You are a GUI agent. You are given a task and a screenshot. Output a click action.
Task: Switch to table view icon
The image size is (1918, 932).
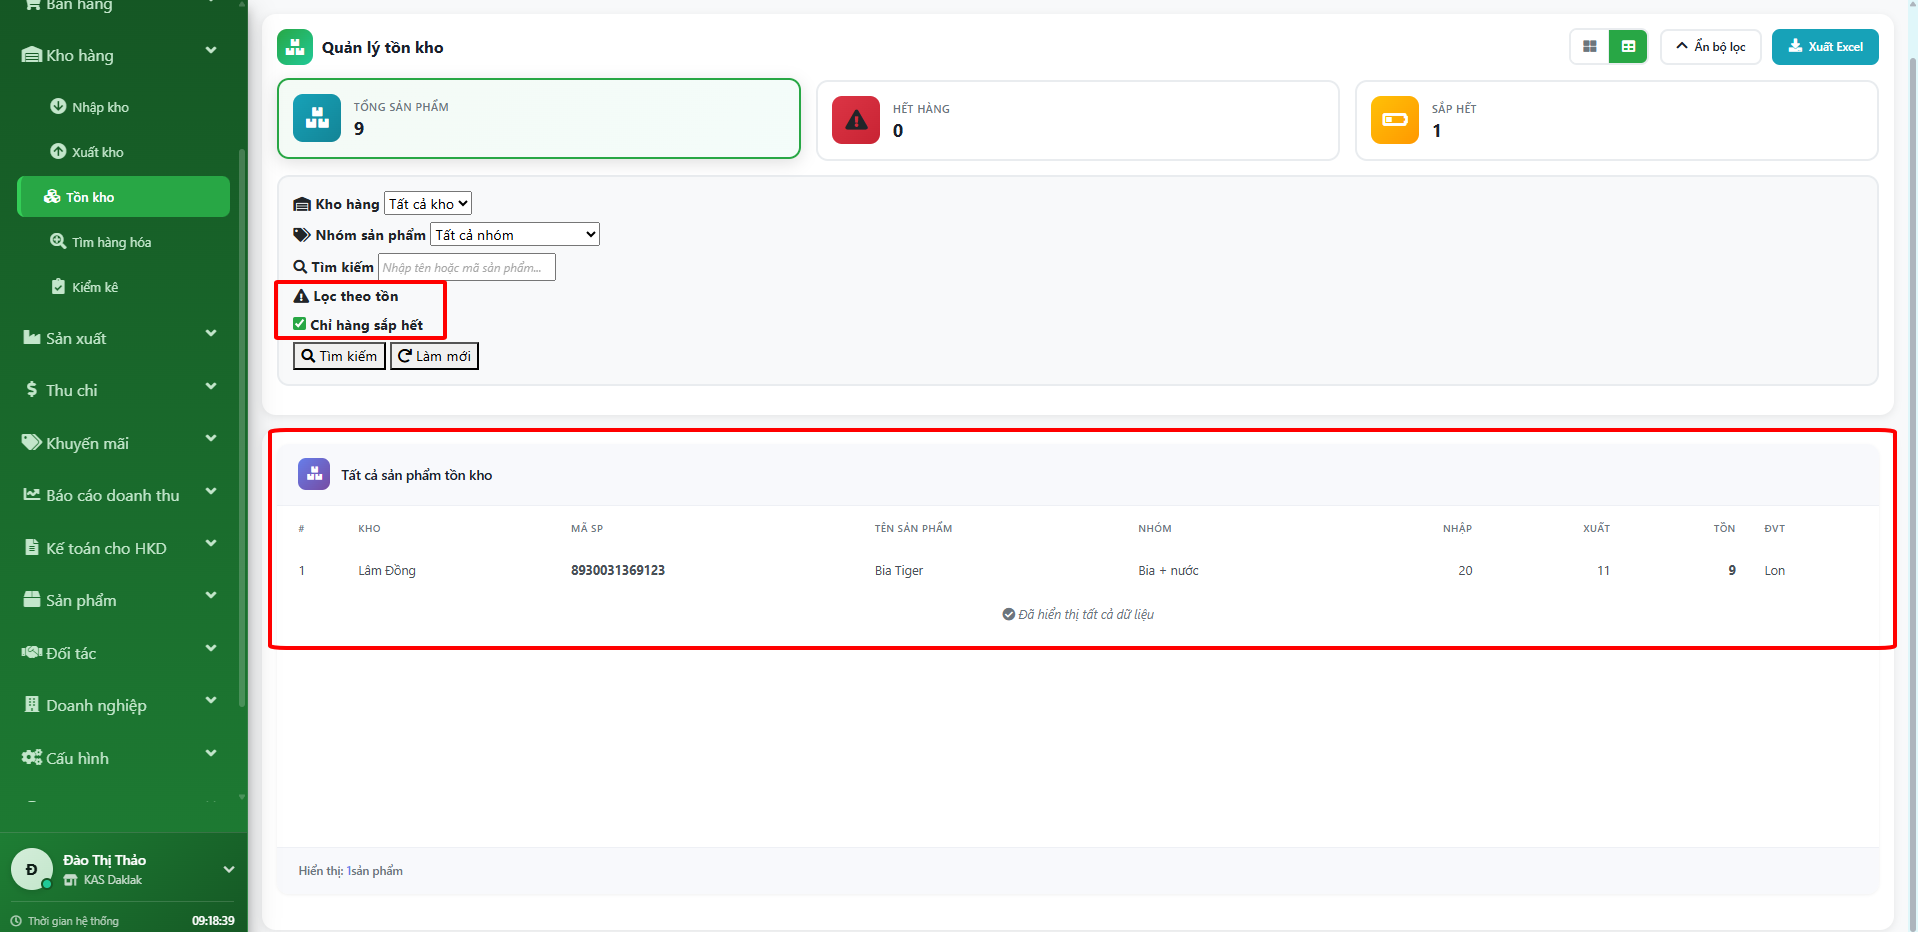click(1628, 47)
